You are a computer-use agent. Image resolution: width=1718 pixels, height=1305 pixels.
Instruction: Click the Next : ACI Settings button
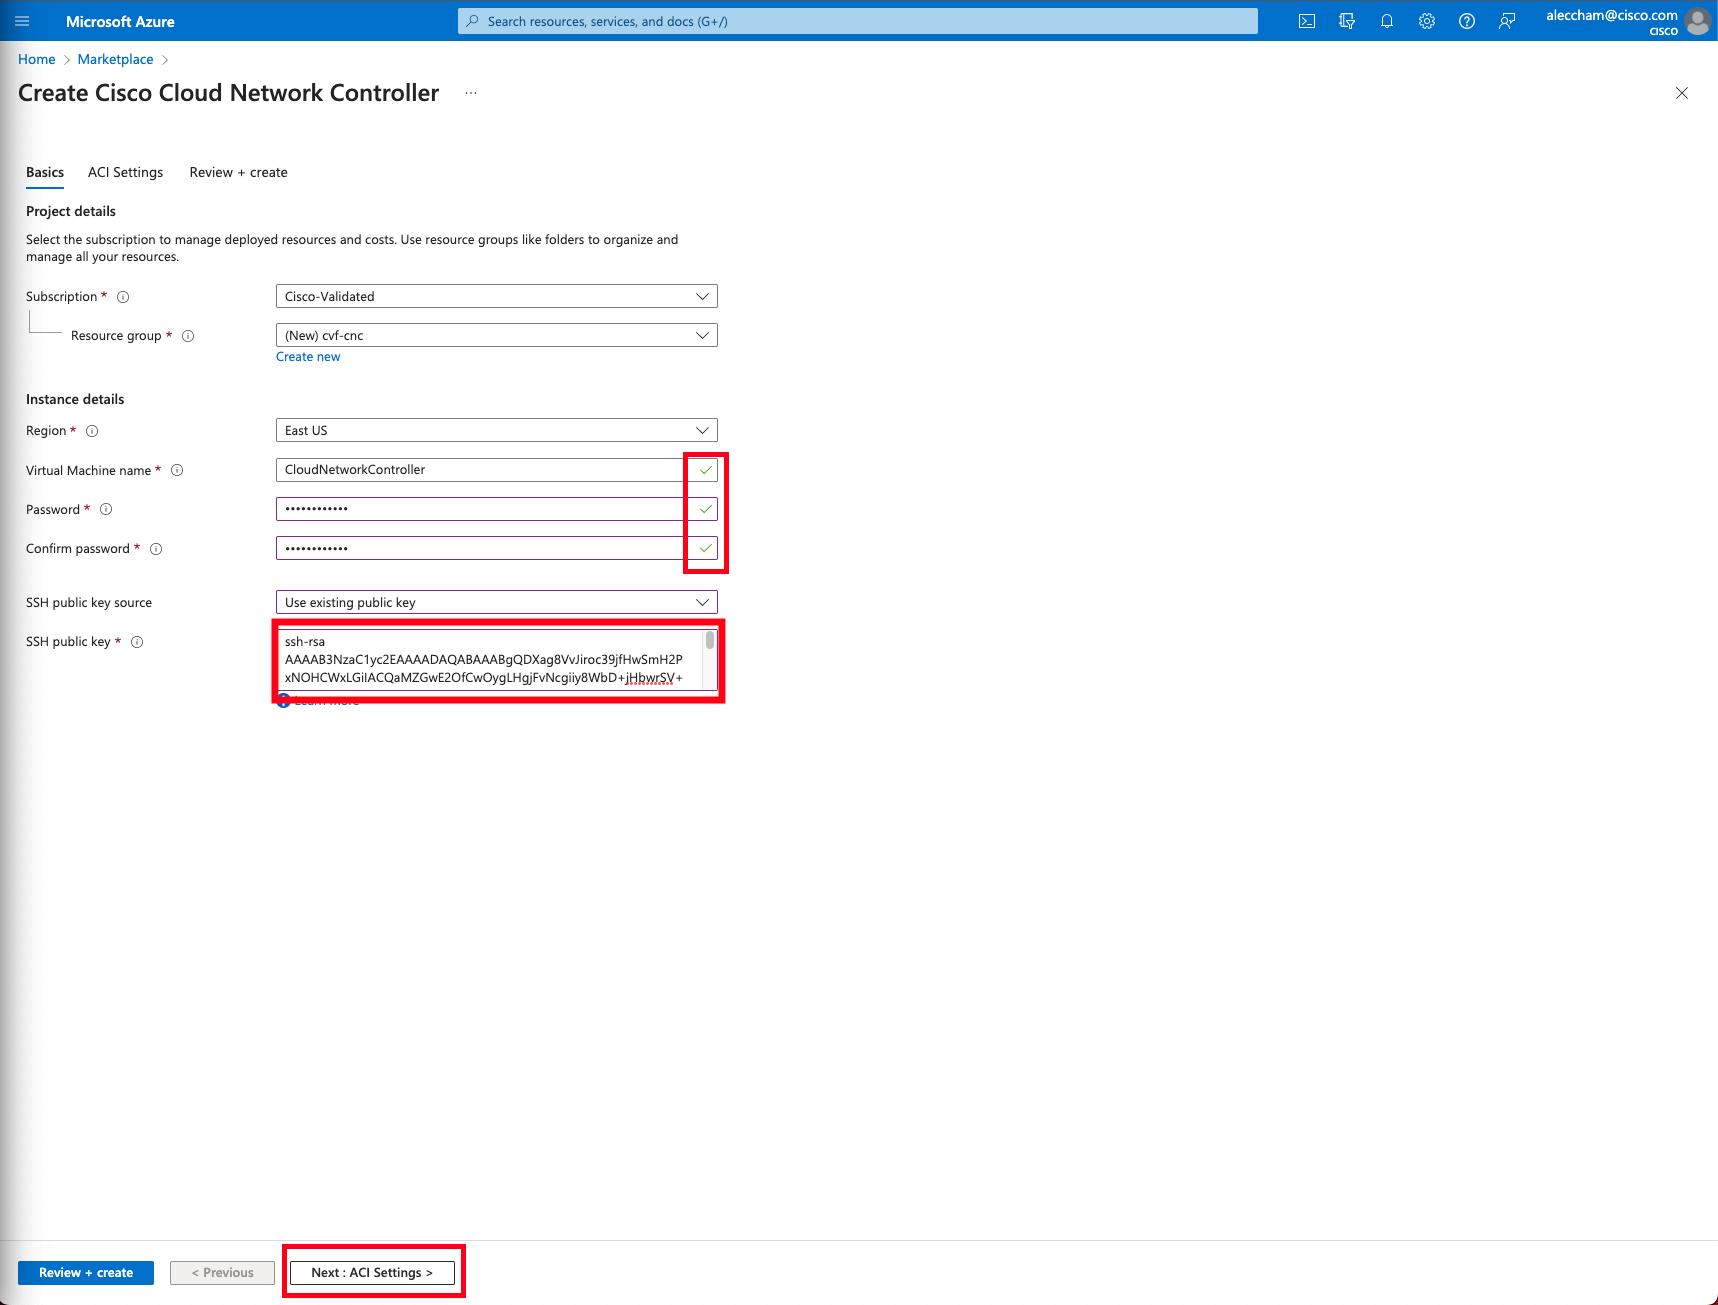click(x=372, y=1273)
